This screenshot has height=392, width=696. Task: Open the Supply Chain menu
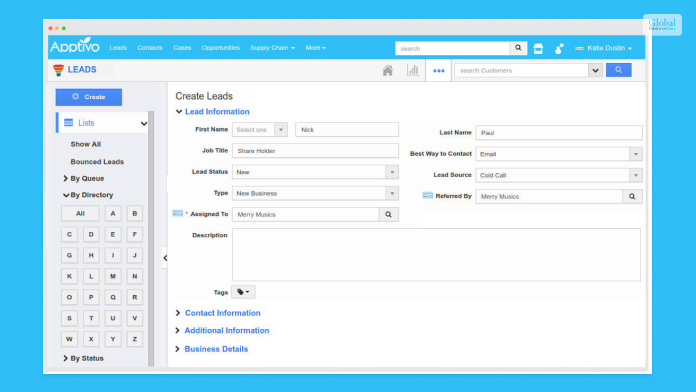coord(272,48)
